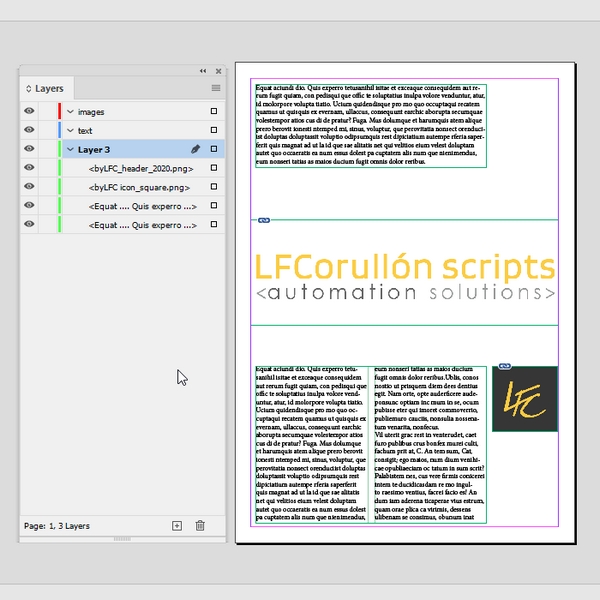The image size is (600, 600).
Task: Click selection square for first Equat item
Action: click(x=214, y=205)
